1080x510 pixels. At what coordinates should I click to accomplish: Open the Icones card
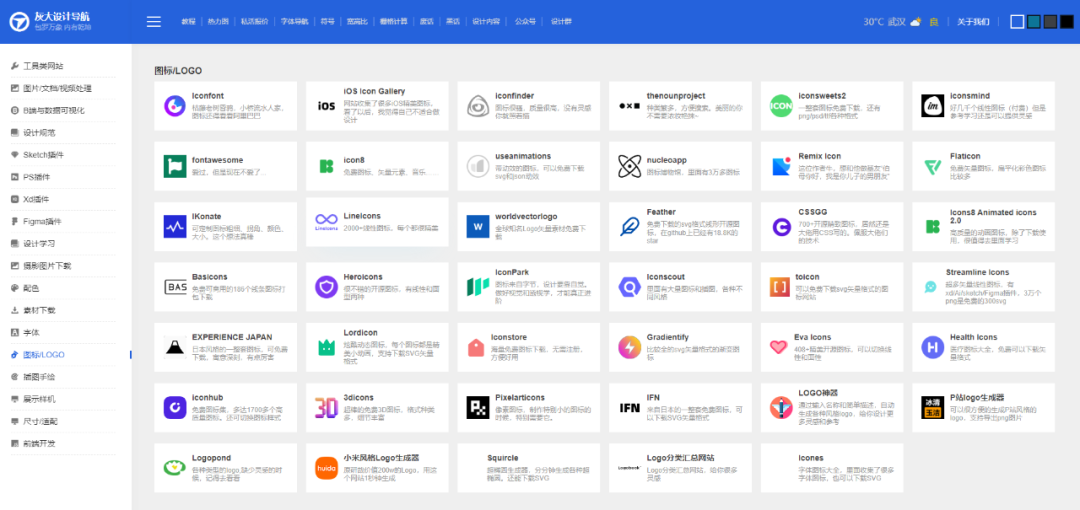coord(832,468)
